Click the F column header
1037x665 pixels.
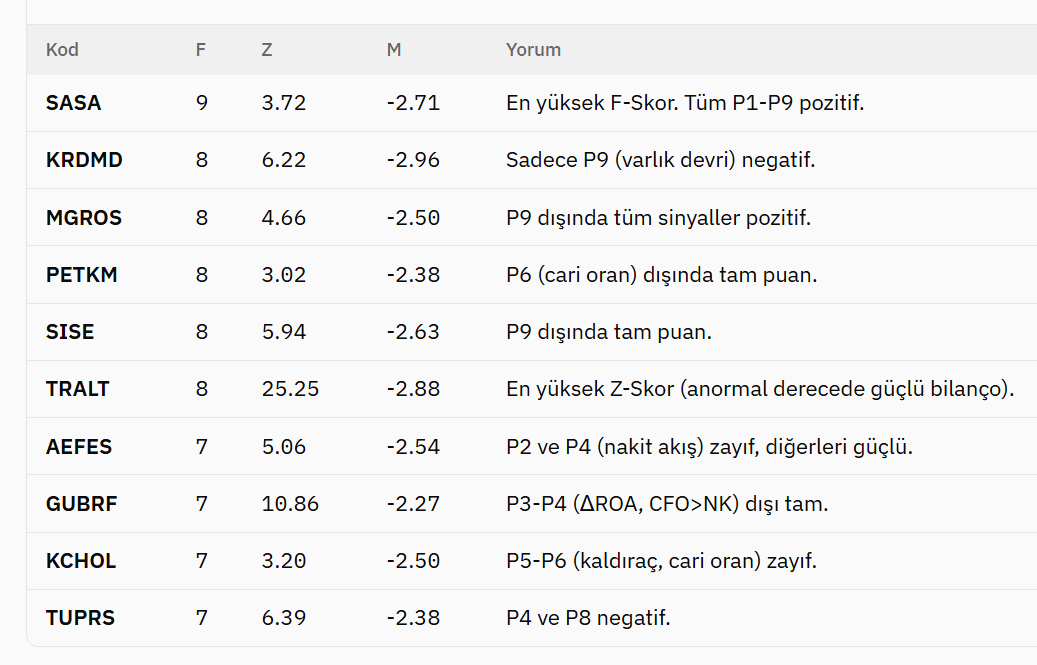[200, 50]
